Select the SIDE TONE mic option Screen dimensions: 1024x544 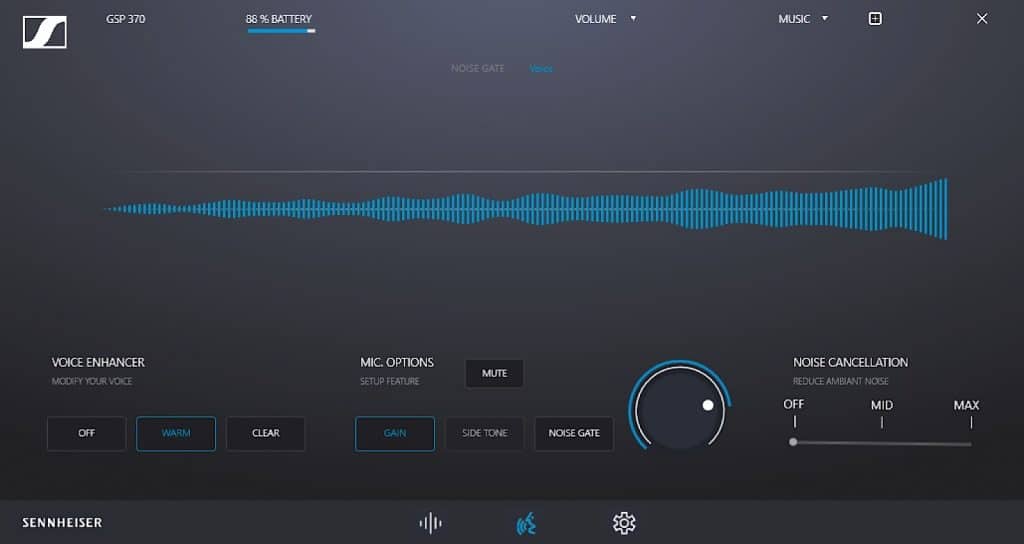[x=484, y=434]
